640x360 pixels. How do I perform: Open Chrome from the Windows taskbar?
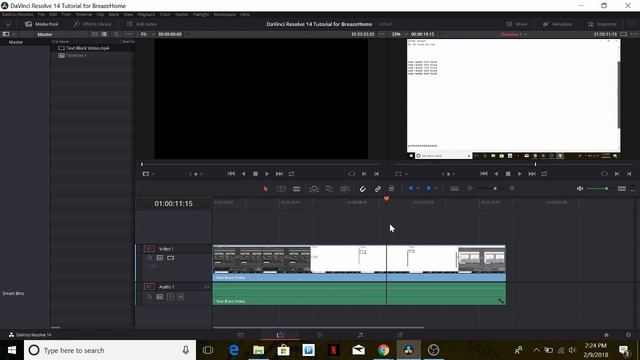point(383,350)
